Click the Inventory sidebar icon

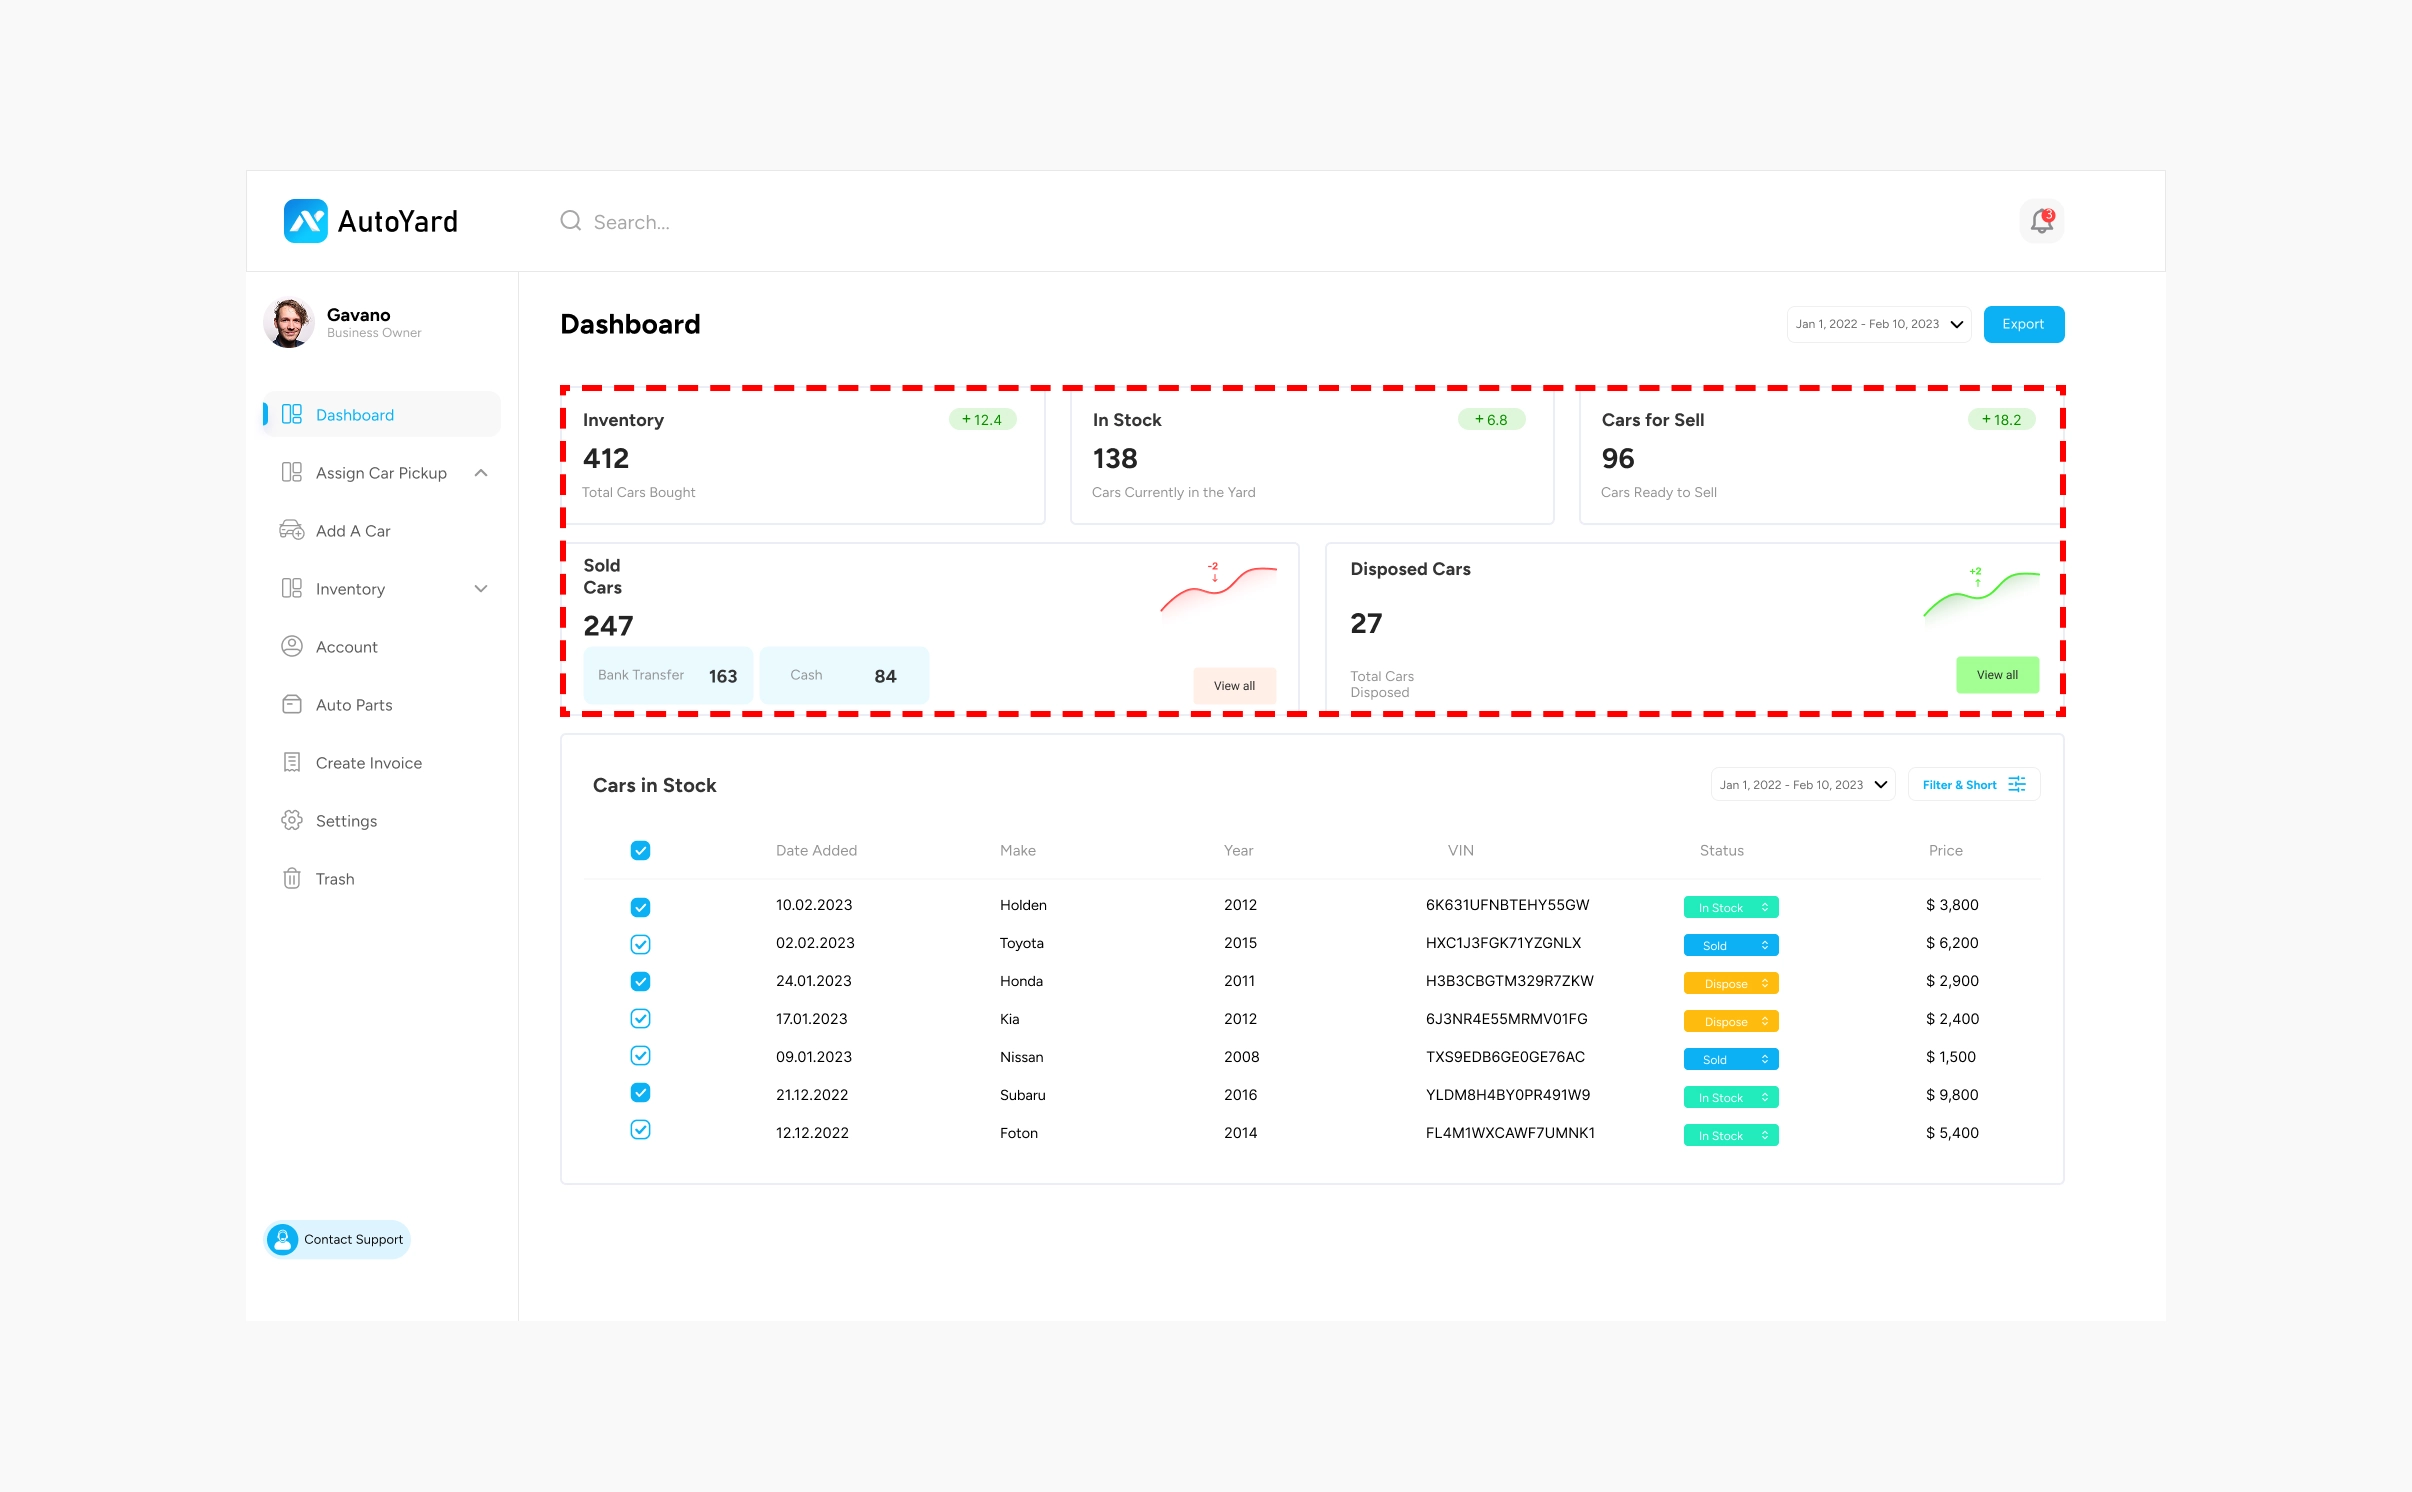(x=292, y=588)
